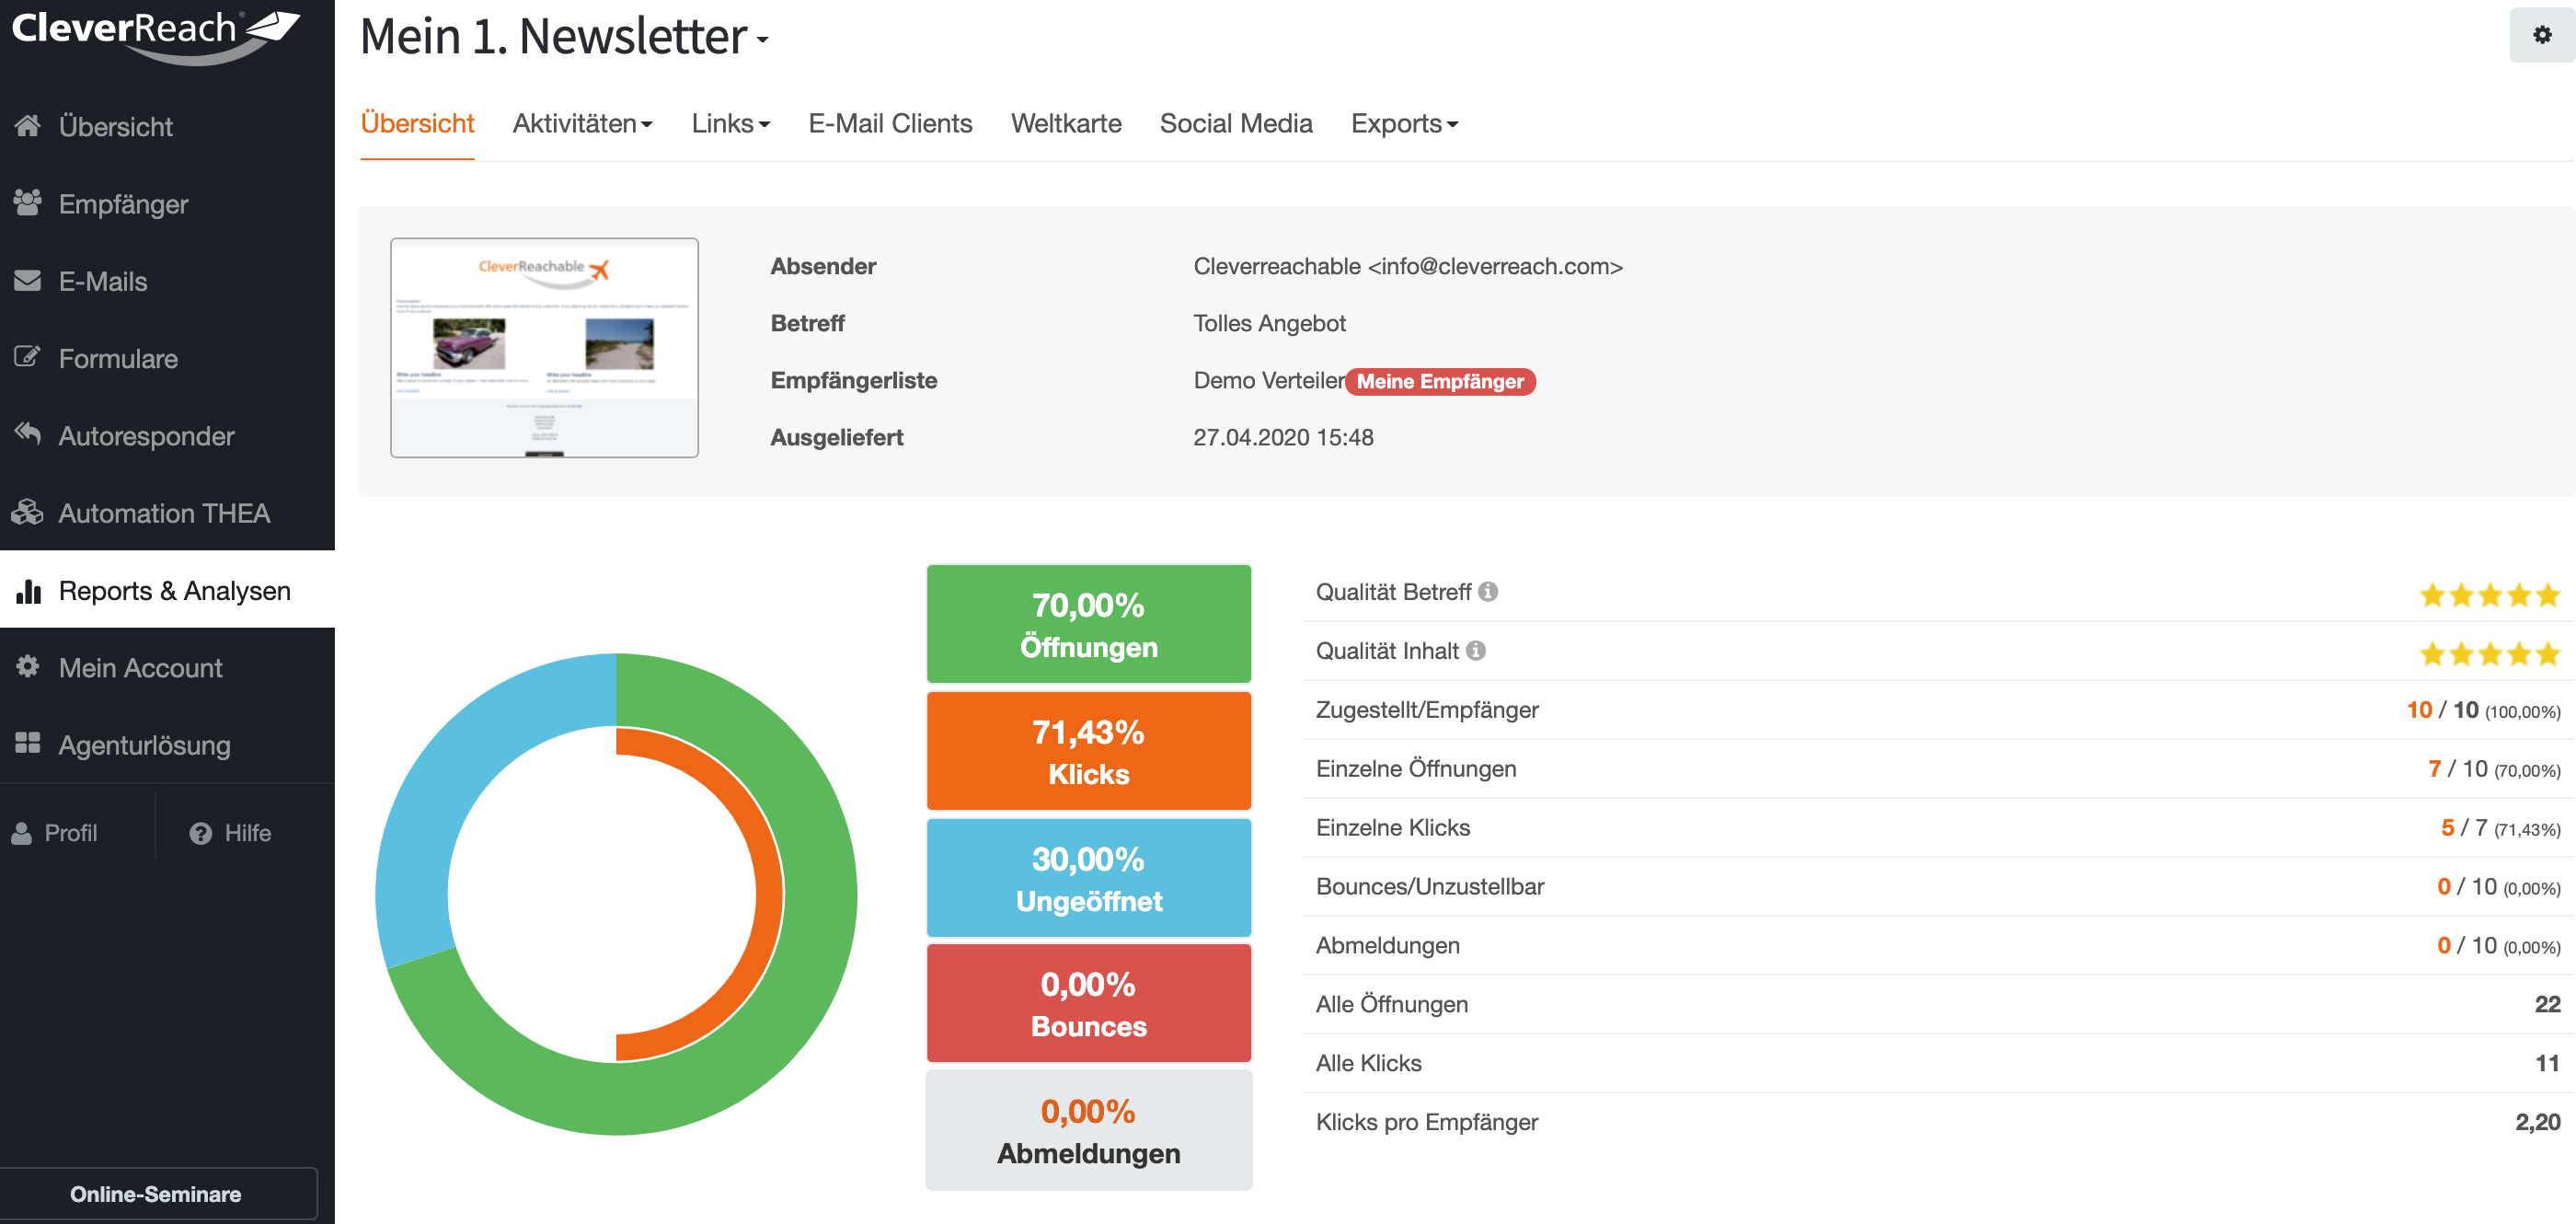Click the reply arrows icon for Autoresponder

point(28,434)
